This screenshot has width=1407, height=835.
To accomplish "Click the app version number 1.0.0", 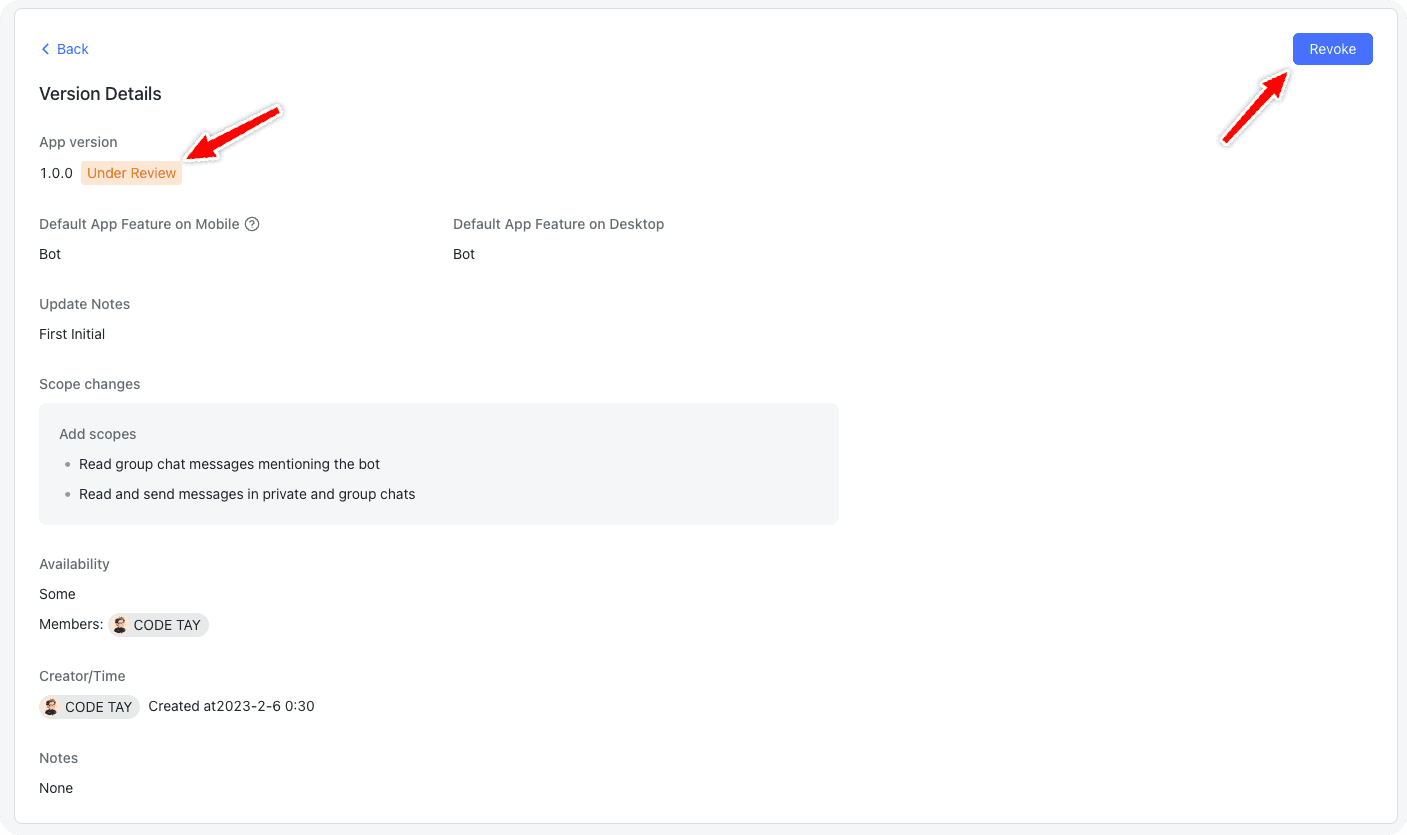I will click(x=56, y=173).
